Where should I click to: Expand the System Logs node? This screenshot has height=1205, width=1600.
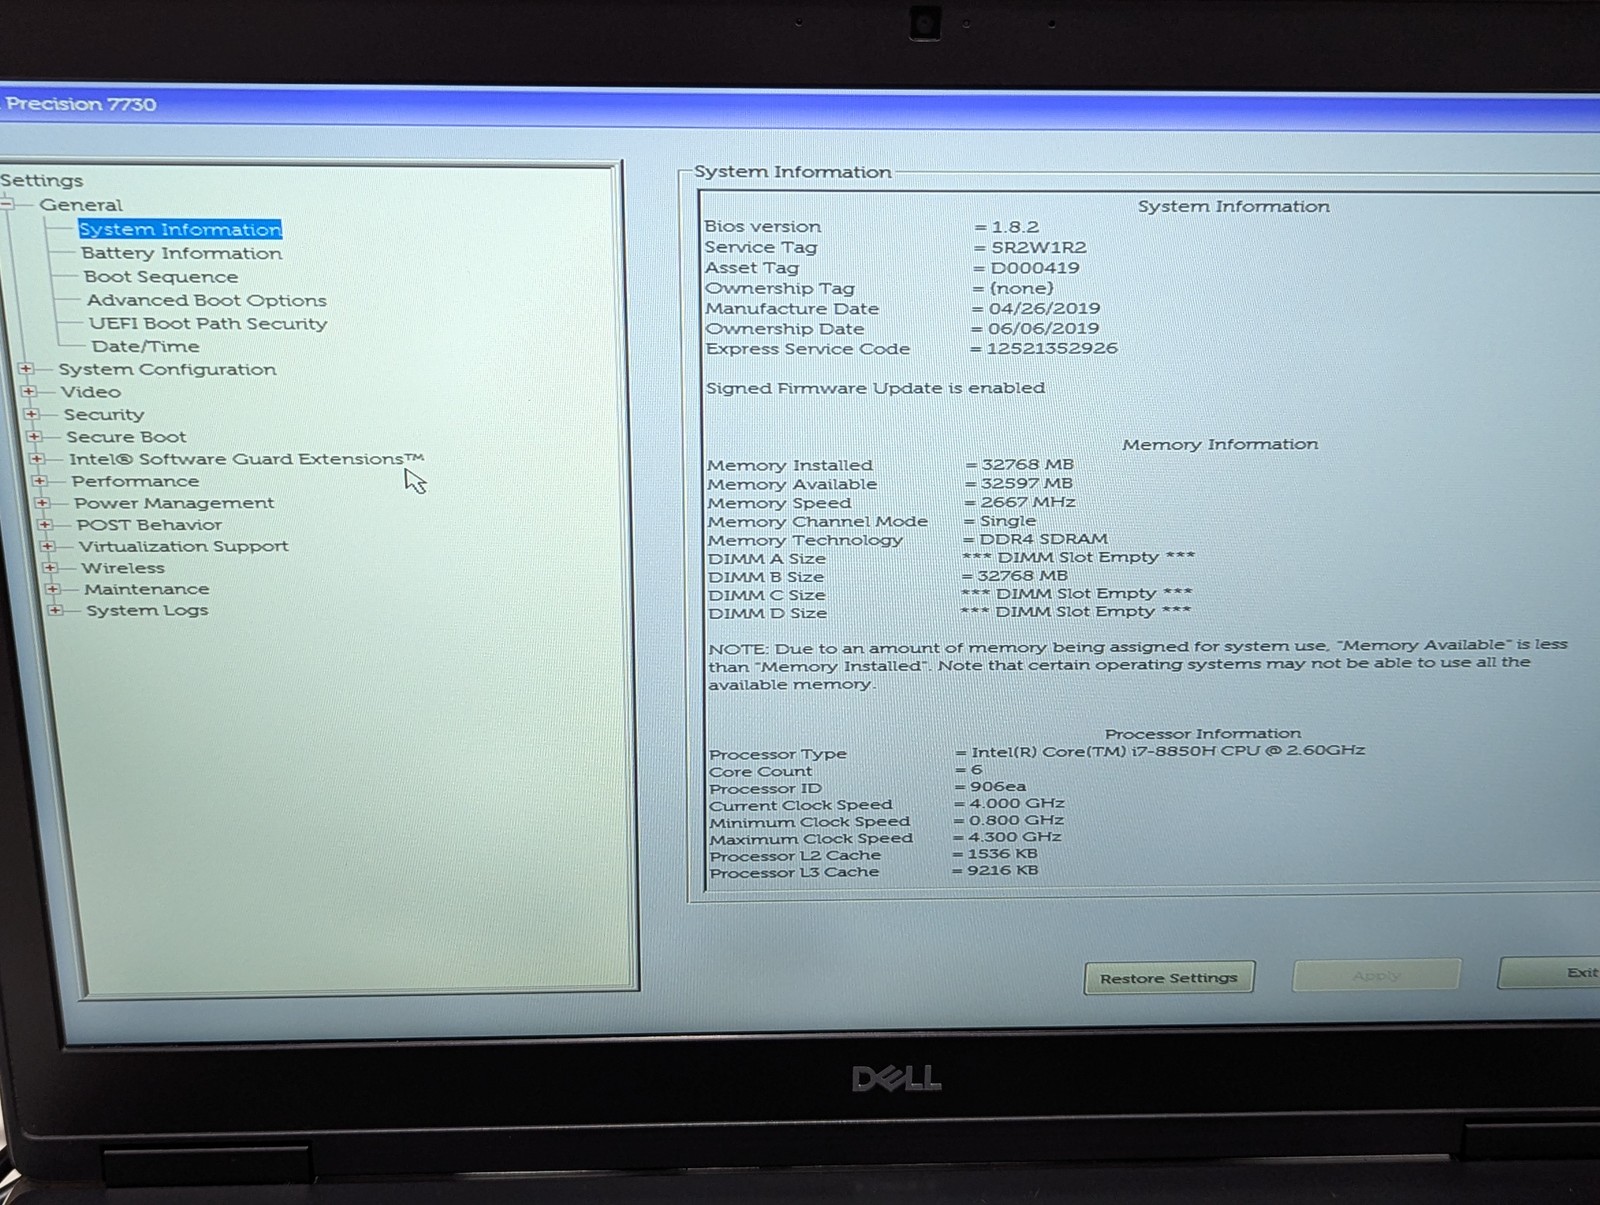pos(56,610)
